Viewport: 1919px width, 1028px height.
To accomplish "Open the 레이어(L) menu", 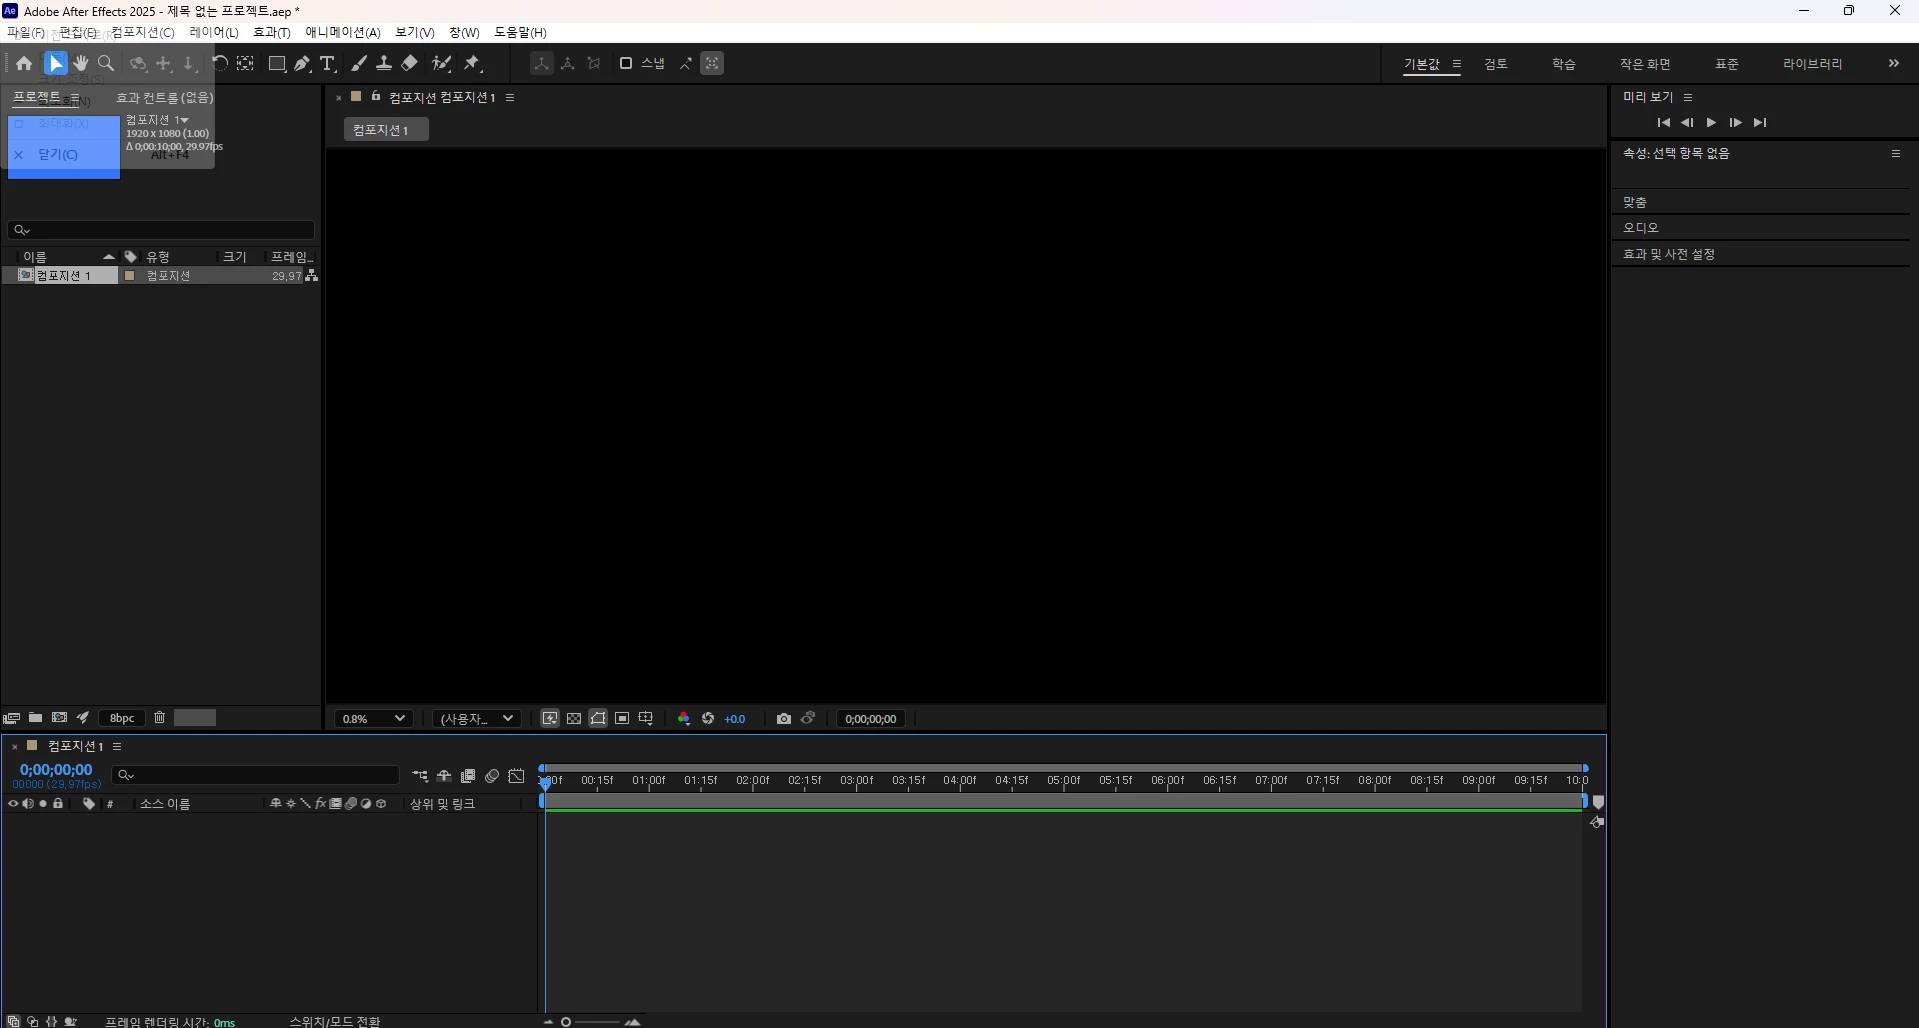I will click(x=214, y=33).
